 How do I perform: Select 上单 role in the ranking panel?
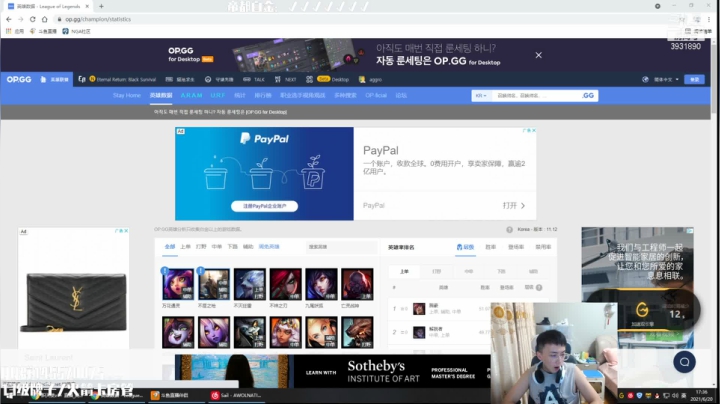pyautogui.click(x=404, y=271)
